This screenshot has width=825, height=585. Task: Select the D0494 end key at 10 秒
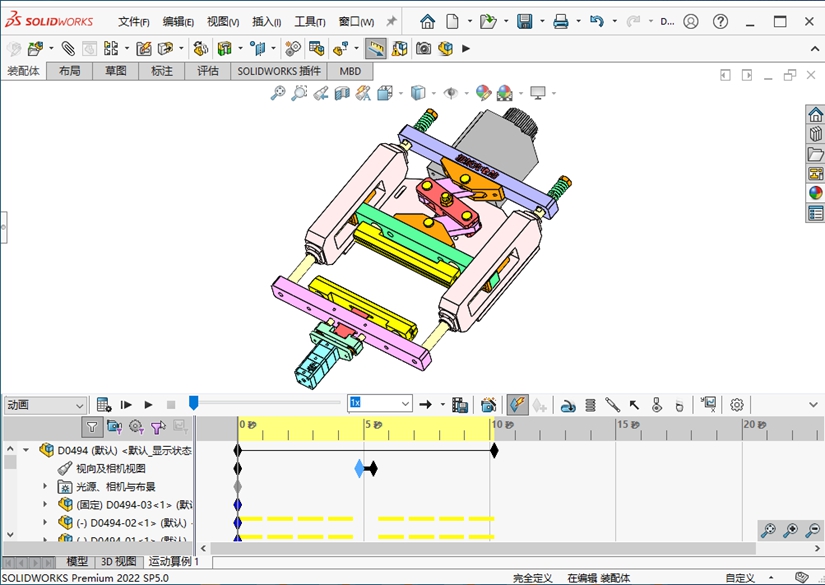(494, 450)
